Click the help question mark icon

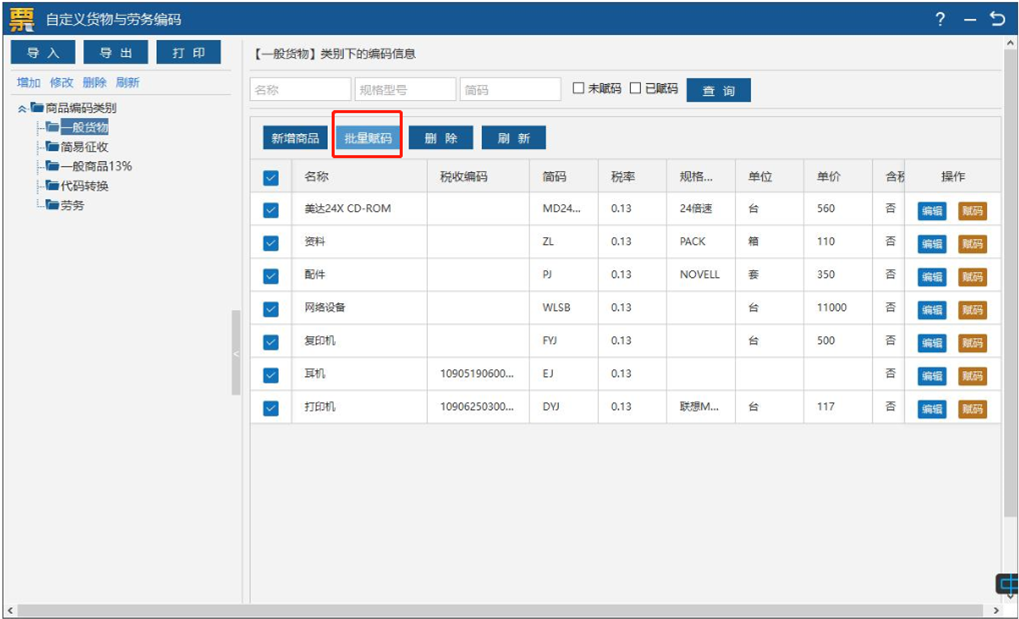pos(940,19)
